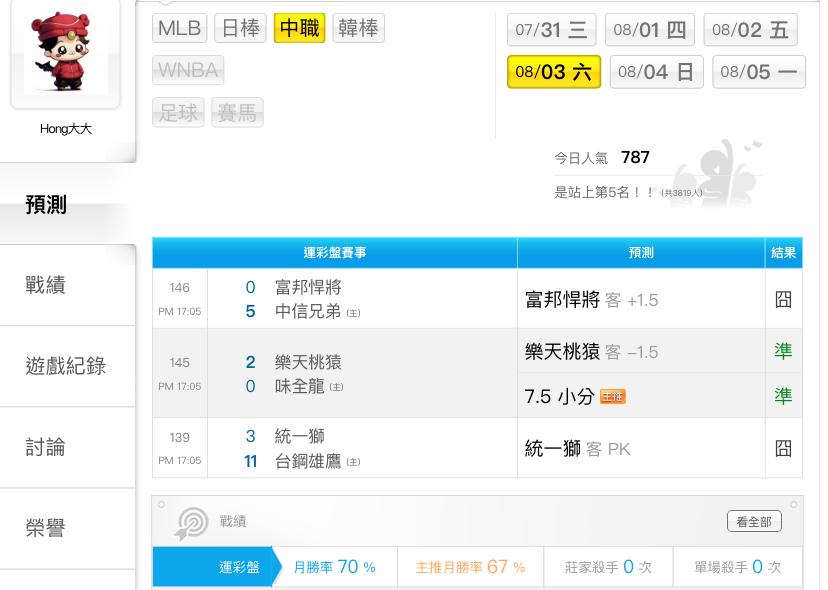Click score 5 for 中信兄弟
The image size is (828, 590).
[250, 311]
